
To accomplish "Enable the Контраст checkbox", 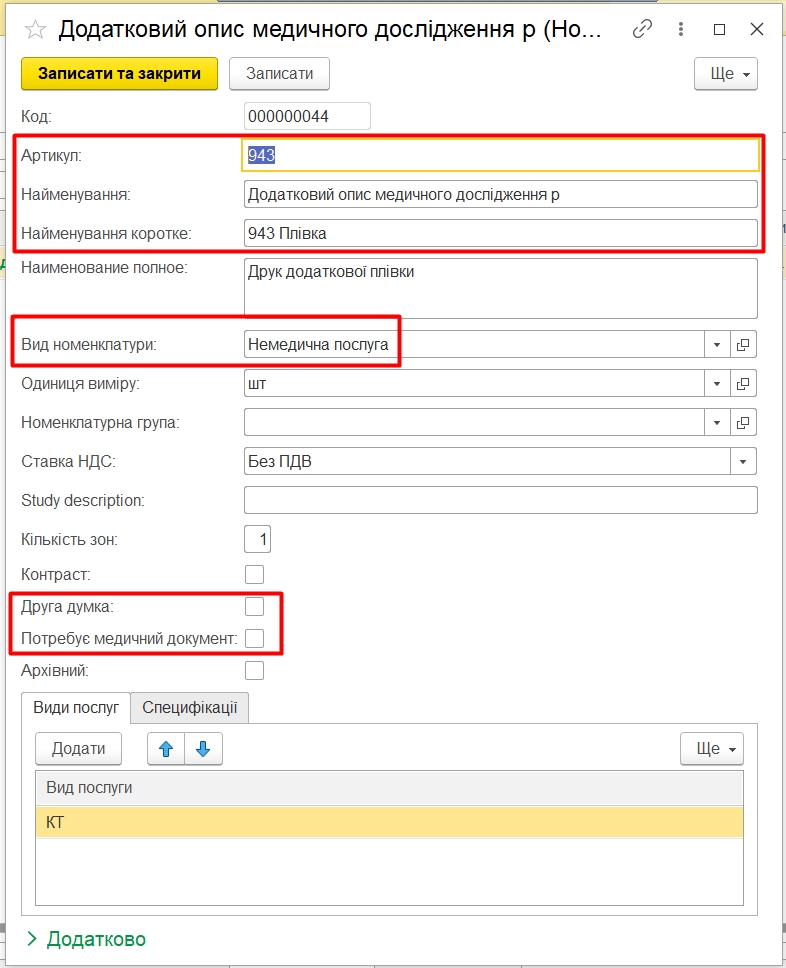I will coord(255,574).
